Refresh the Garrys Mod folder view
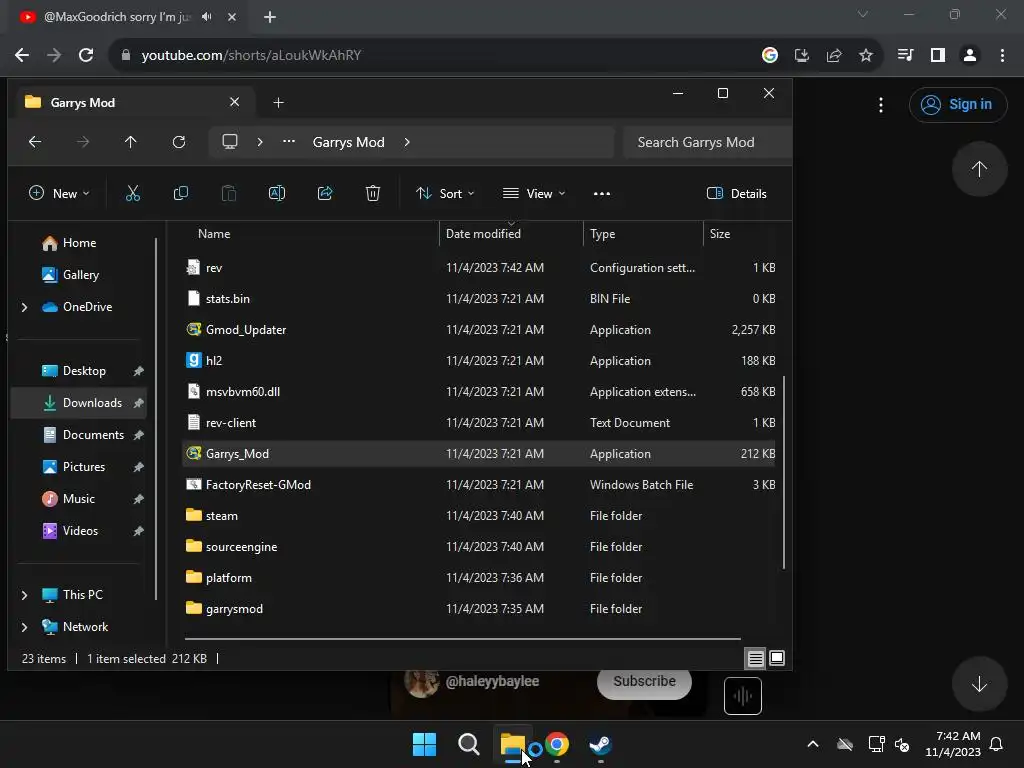This screenshot has width=1024, height=768. [x=179, y=142]
